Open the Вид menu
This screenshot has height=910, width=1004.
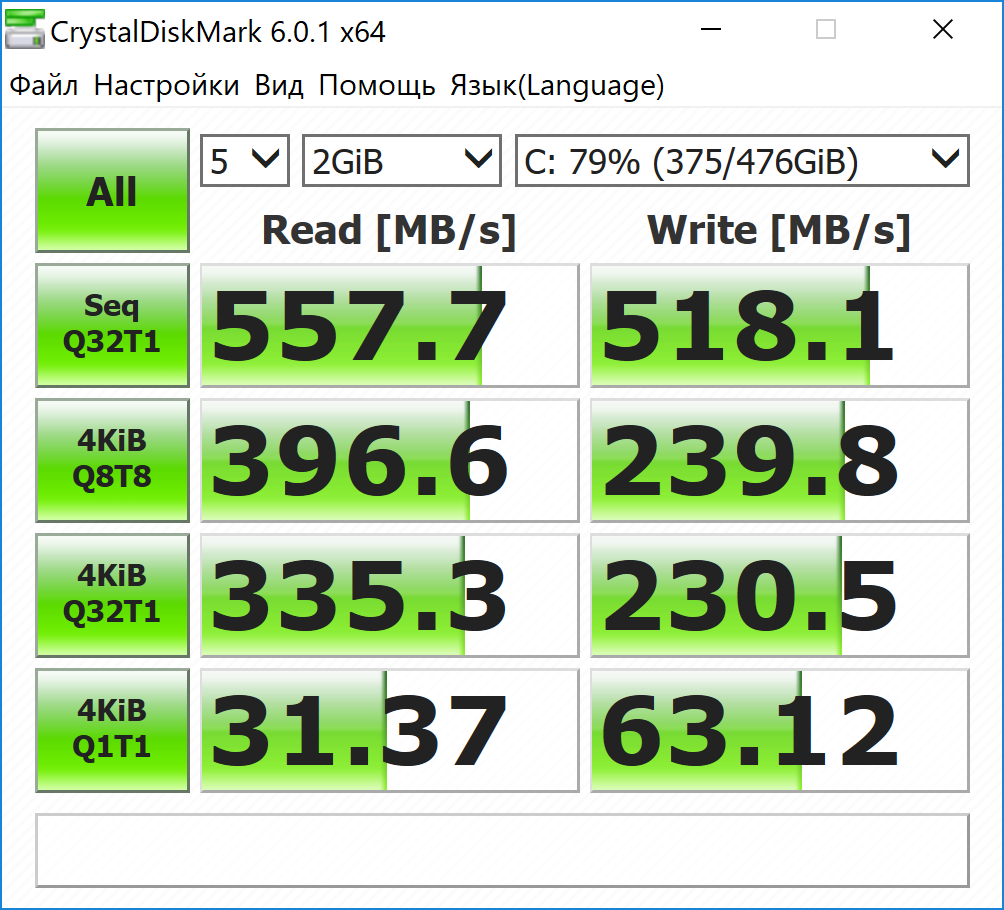click(x=279, y=85)
